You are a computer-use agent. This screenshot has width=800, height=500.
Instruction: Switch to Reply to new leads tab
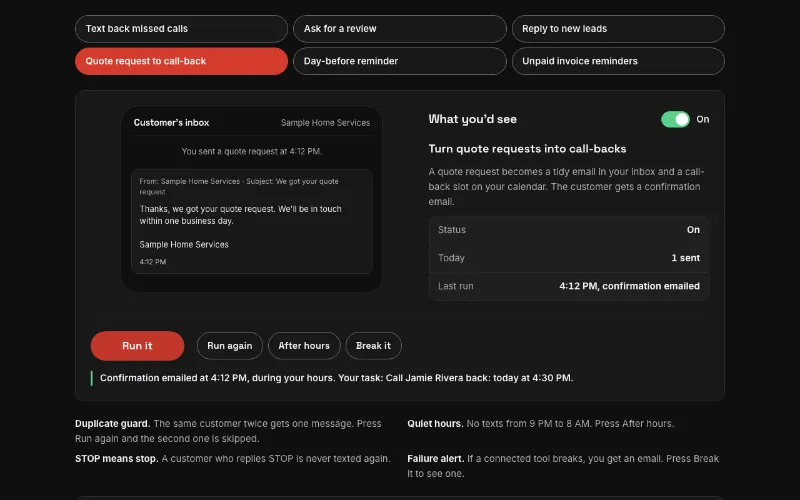pos(618,29)
